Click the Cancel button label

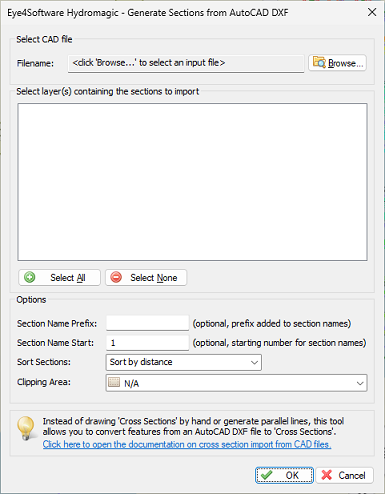click(352, 475)
